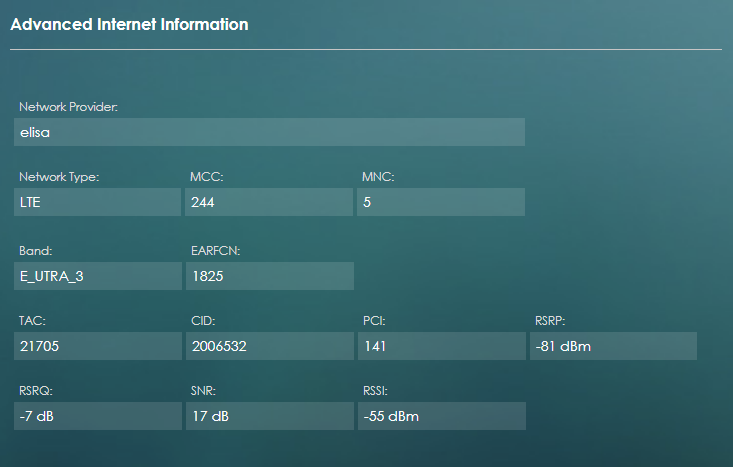
Task: Click the Advanced Internet Information heading
Action: coord(129,24)
